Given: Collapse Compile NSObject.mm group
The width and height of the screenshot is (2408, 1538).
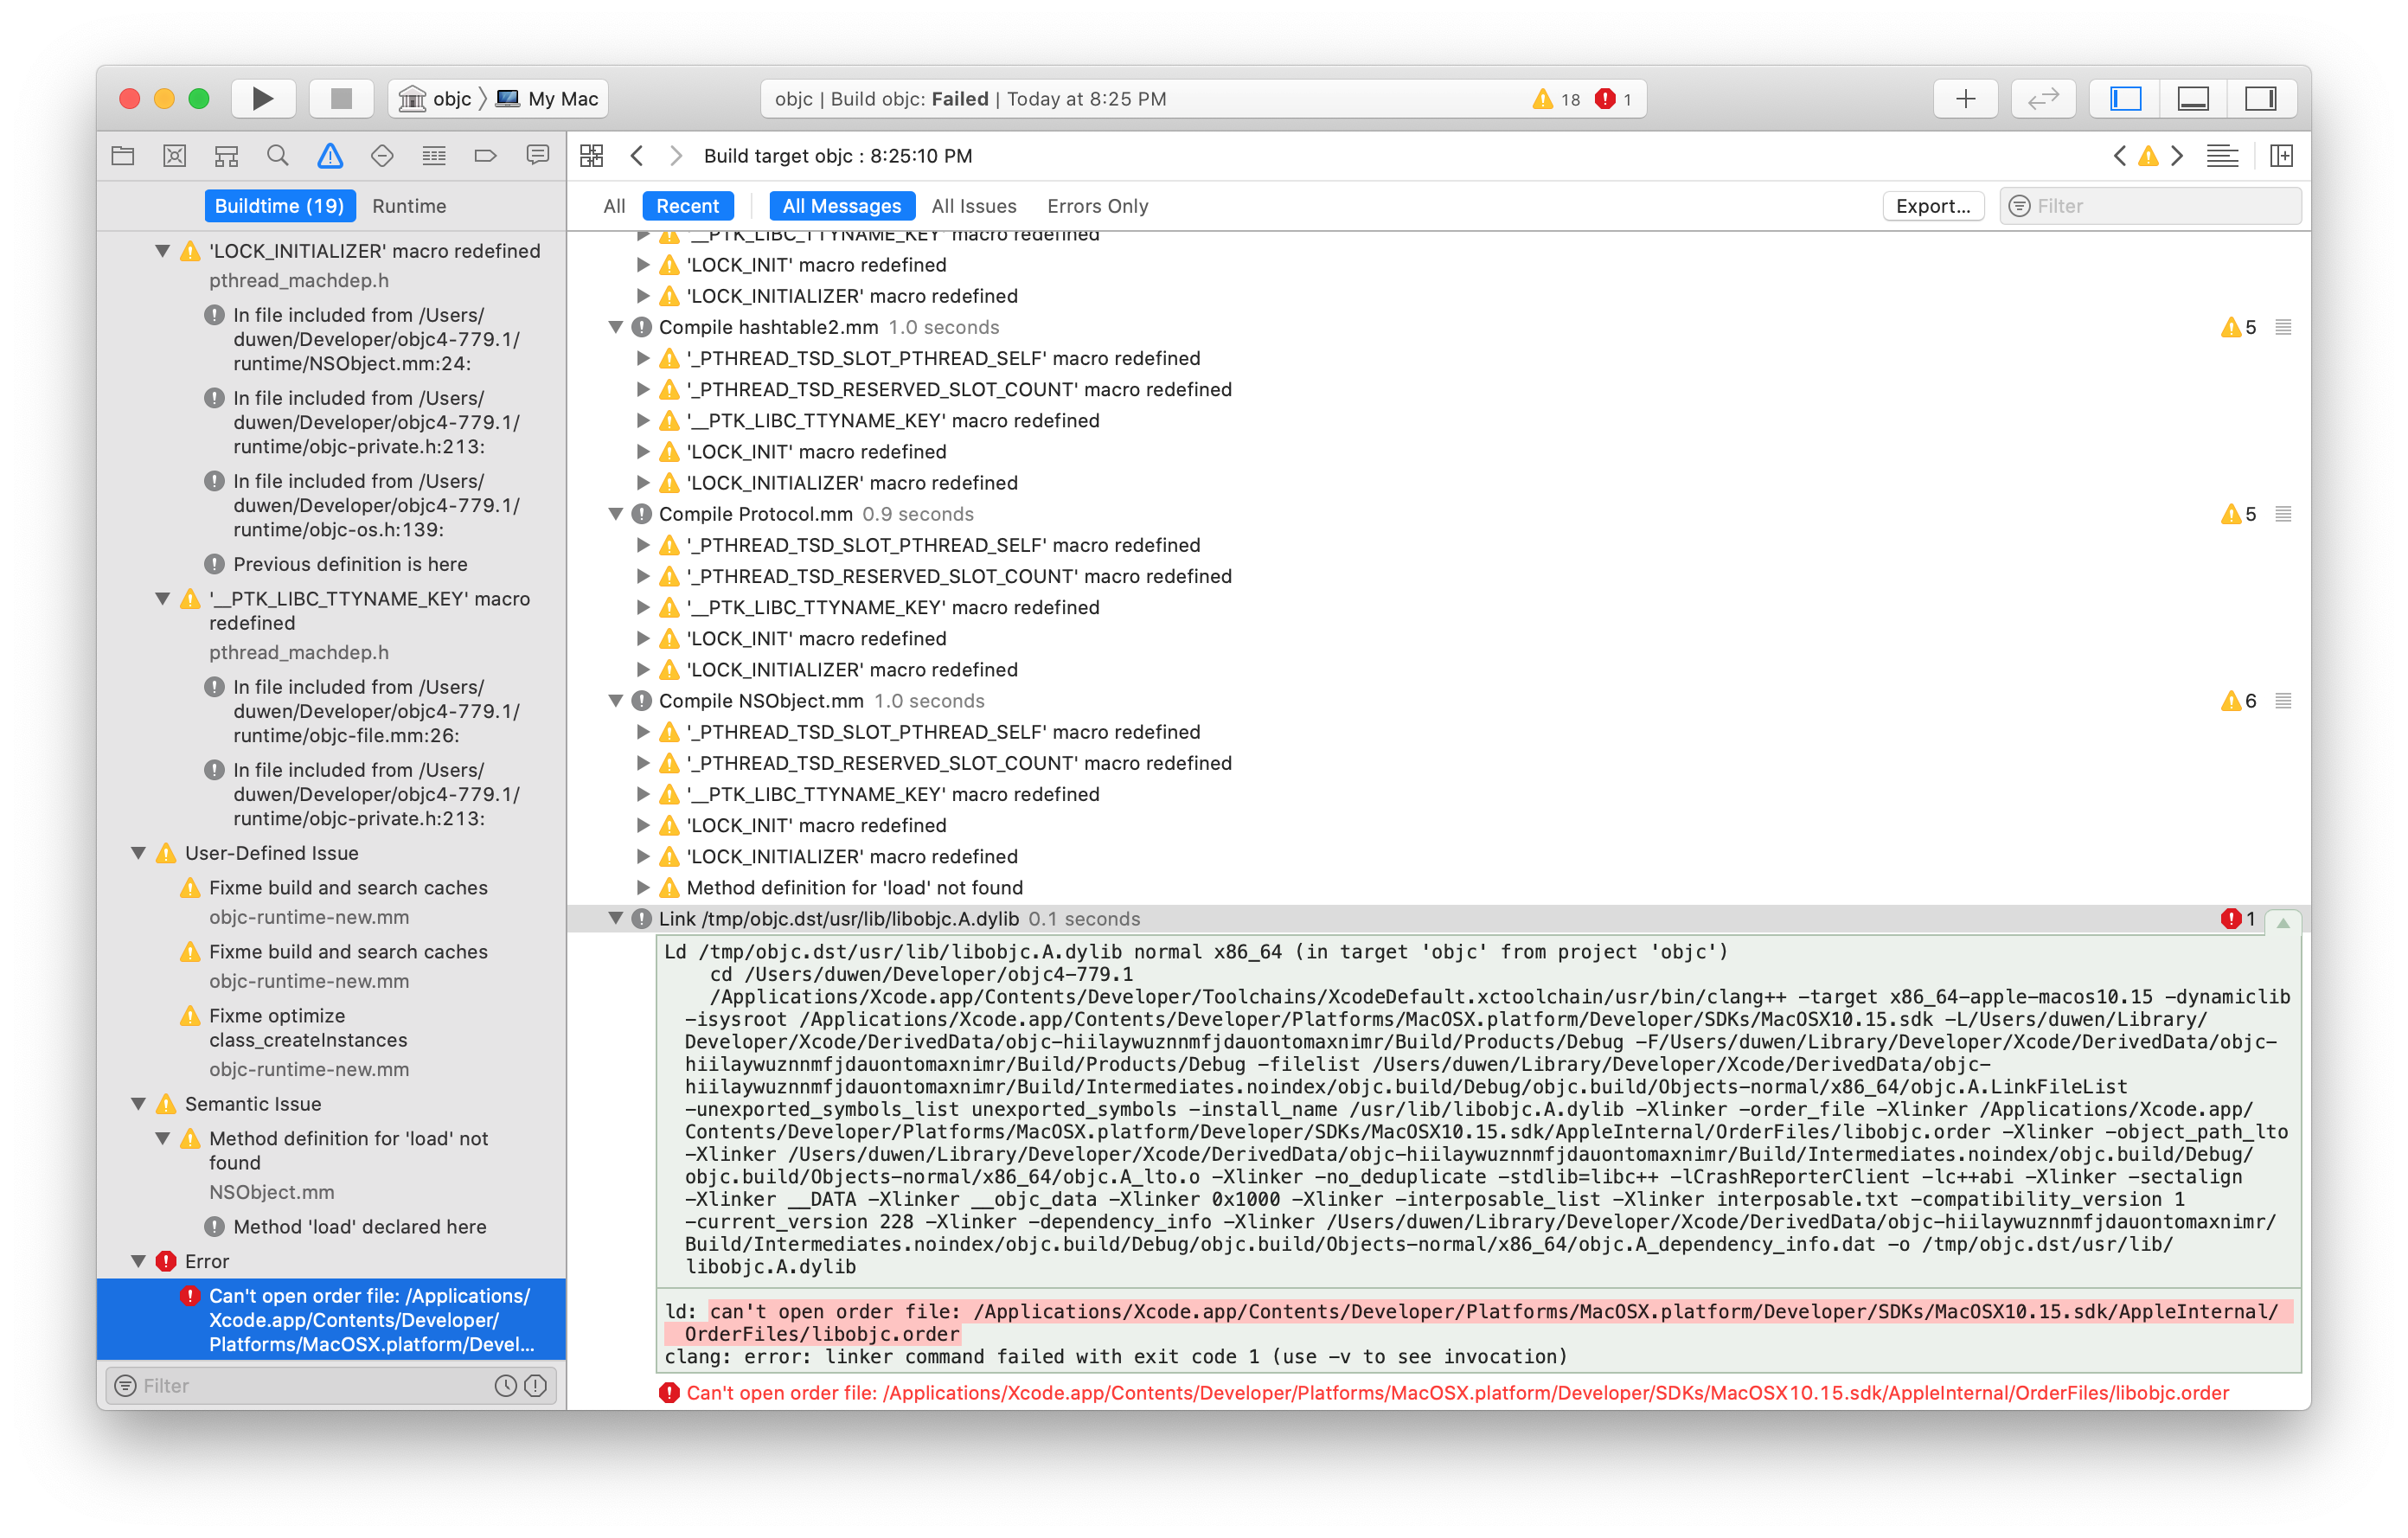Looking at the screenshot, I should 616,701.
